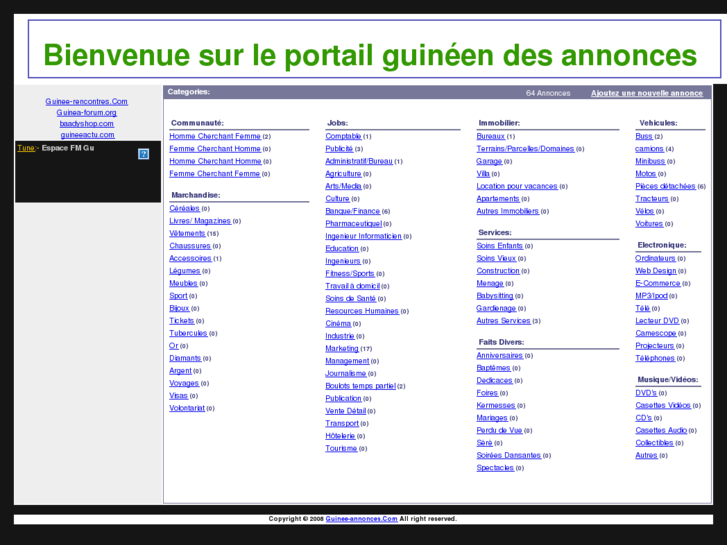The image size is (727, 545).
Task: Select the Voitures category
Action: 649,224
